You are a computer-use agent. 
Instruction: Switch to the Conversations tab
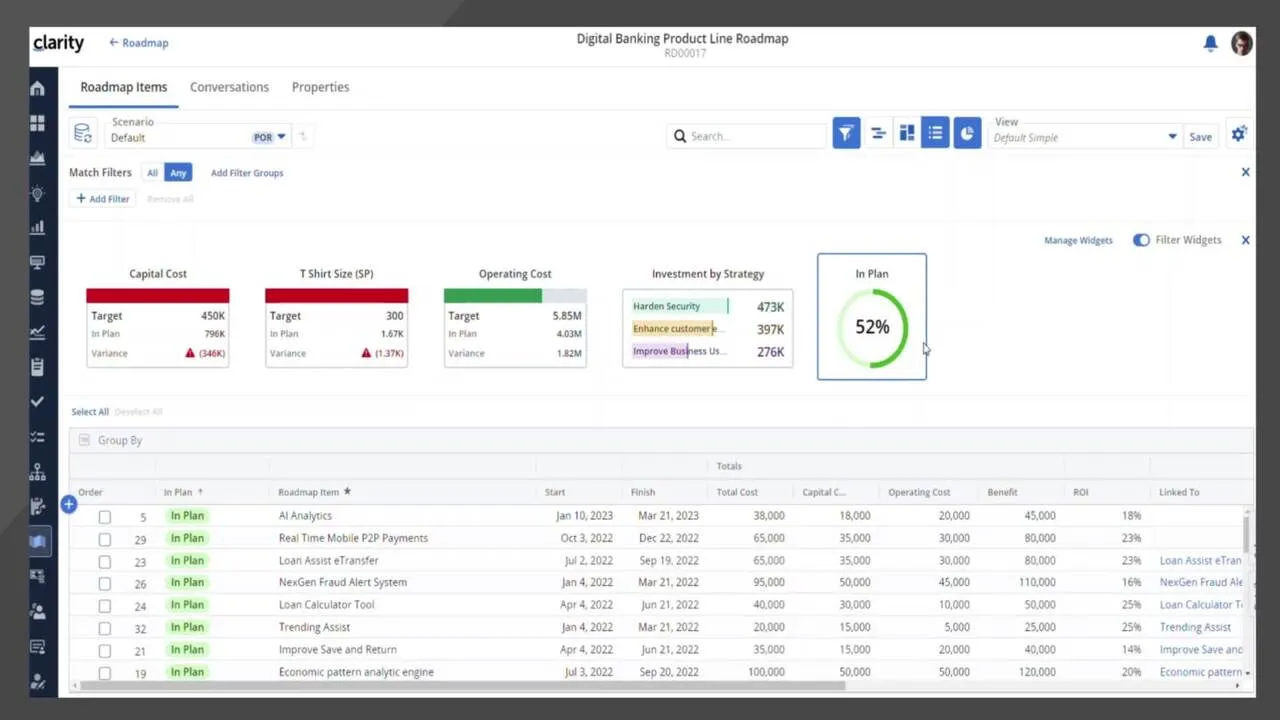coord(229,87)
